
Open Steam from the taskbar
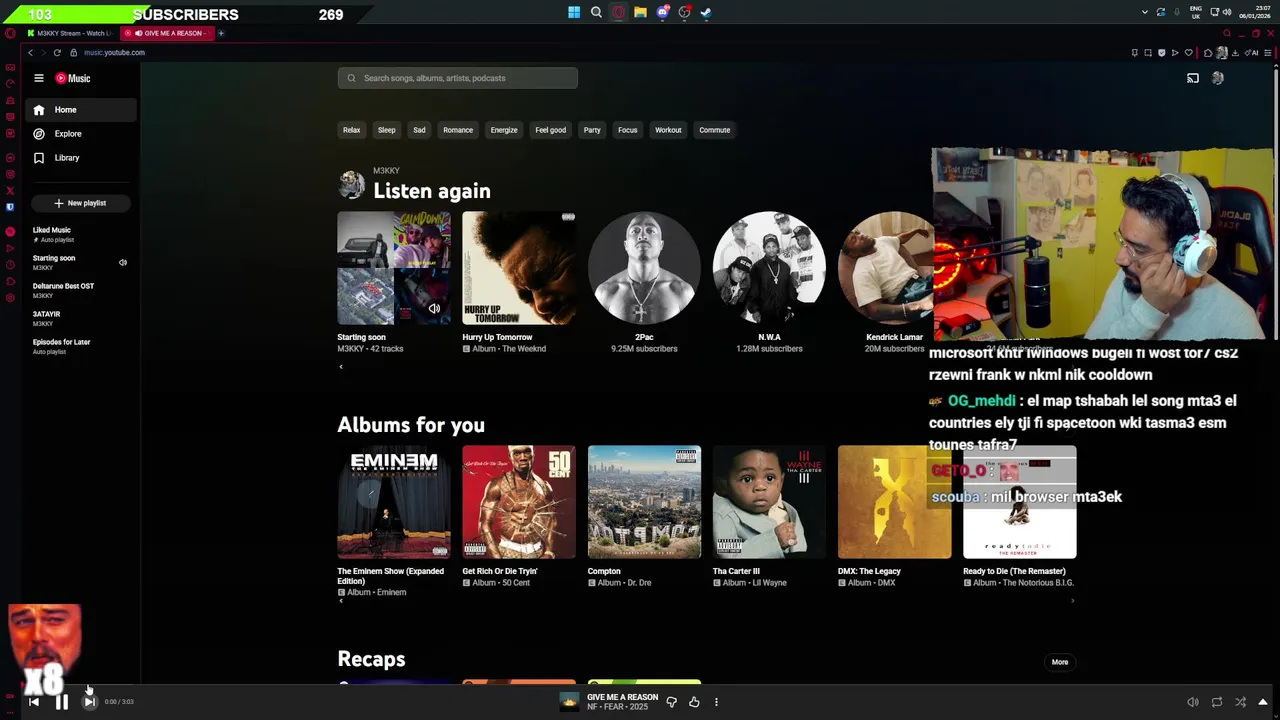706,13
